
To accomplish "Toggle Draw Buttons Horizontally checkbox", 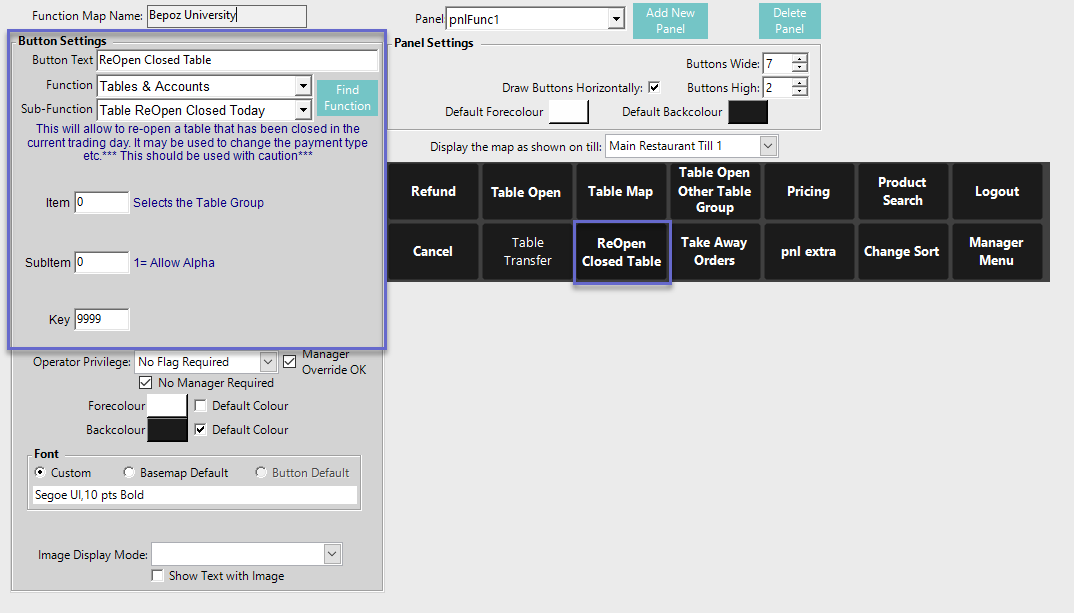I will pyautogui.click(x=654, y=88).
